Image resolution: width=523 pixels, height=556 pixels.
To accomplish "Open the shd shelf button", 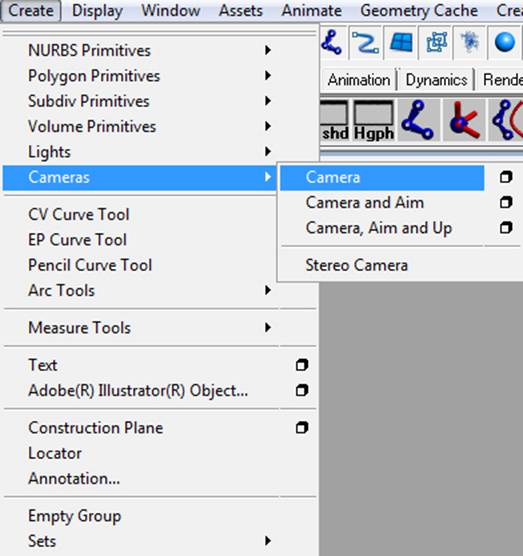I will click(334, 121).
